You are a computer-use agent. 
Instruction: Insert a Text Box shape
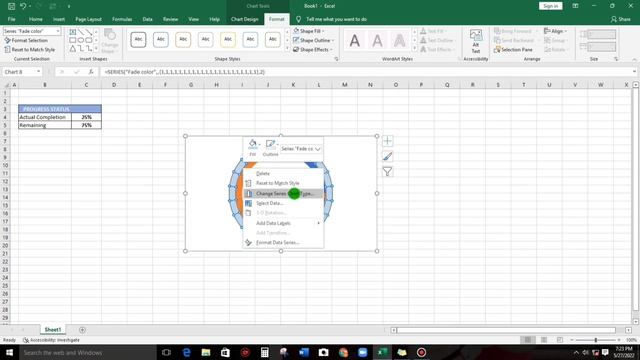click(73, 32)
